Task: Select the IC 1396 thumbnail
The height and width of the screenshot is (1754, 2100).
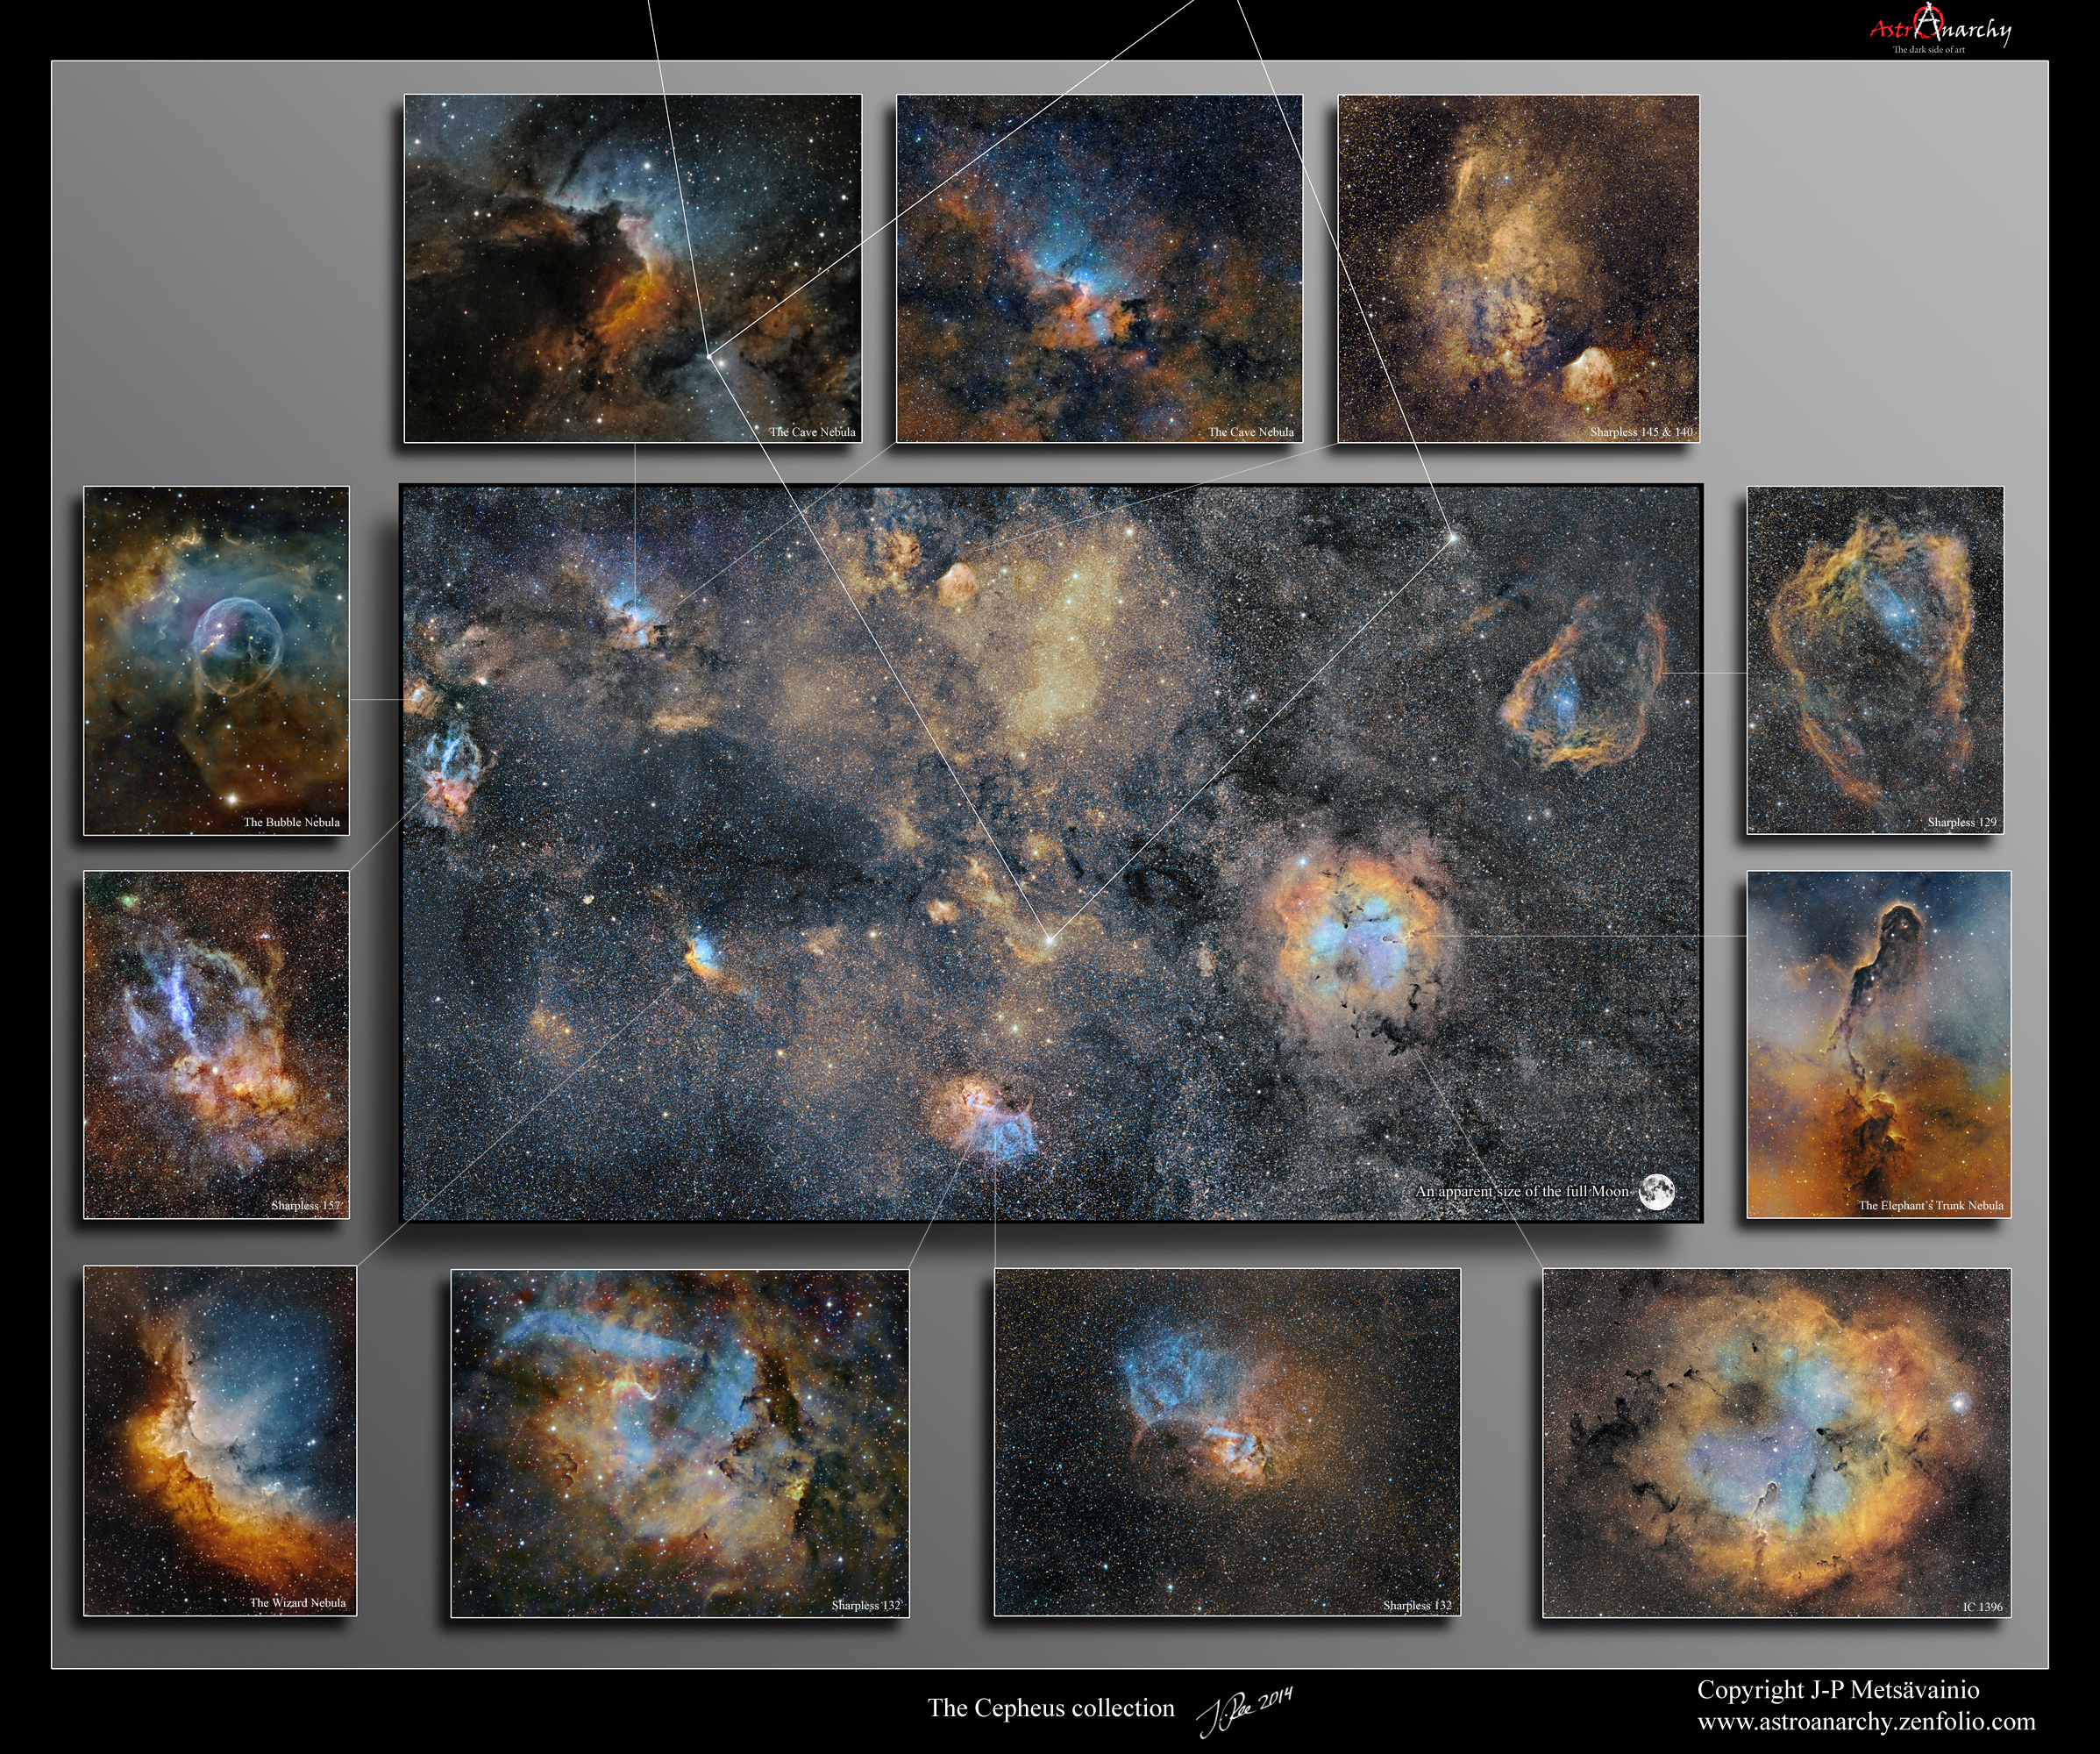Action: coord(1776,1442)
